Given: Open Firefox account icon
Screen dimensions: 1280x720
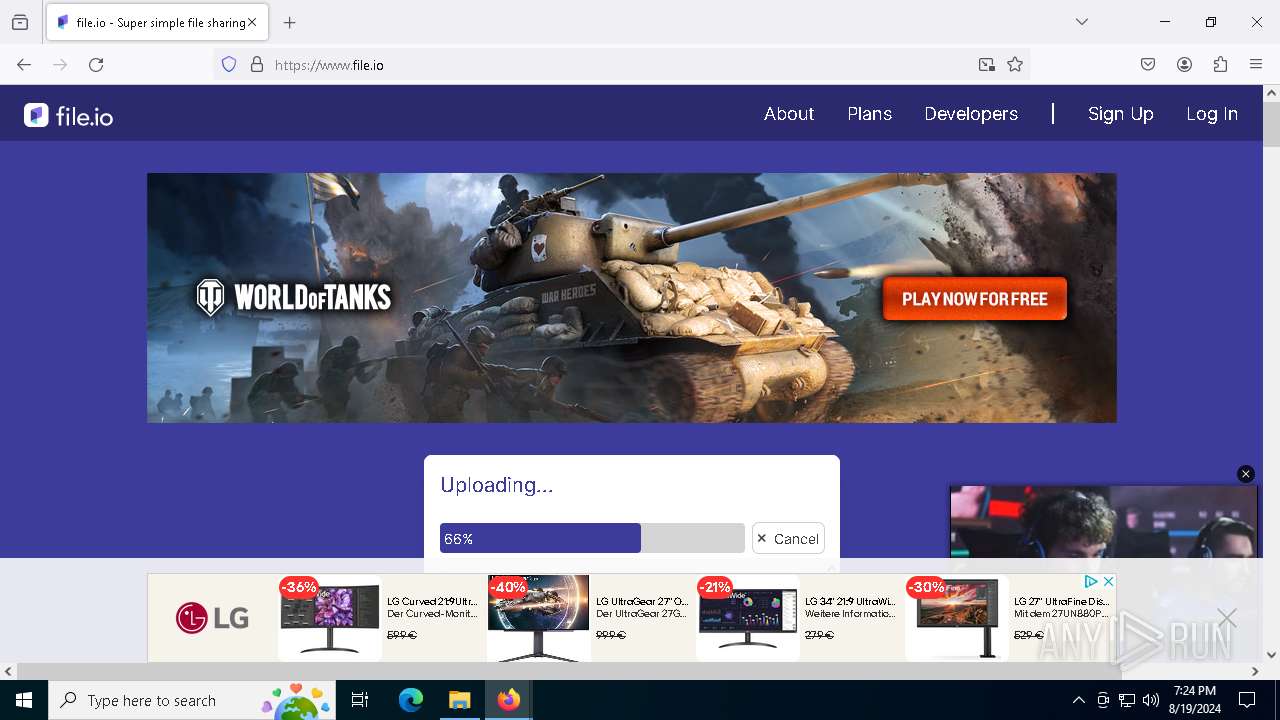Looking at the screenshot, I should pos(1184,65).
